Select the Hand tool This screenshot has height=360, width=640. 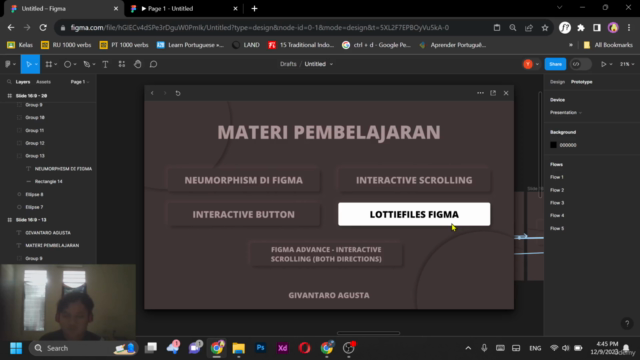pos(138,64)
